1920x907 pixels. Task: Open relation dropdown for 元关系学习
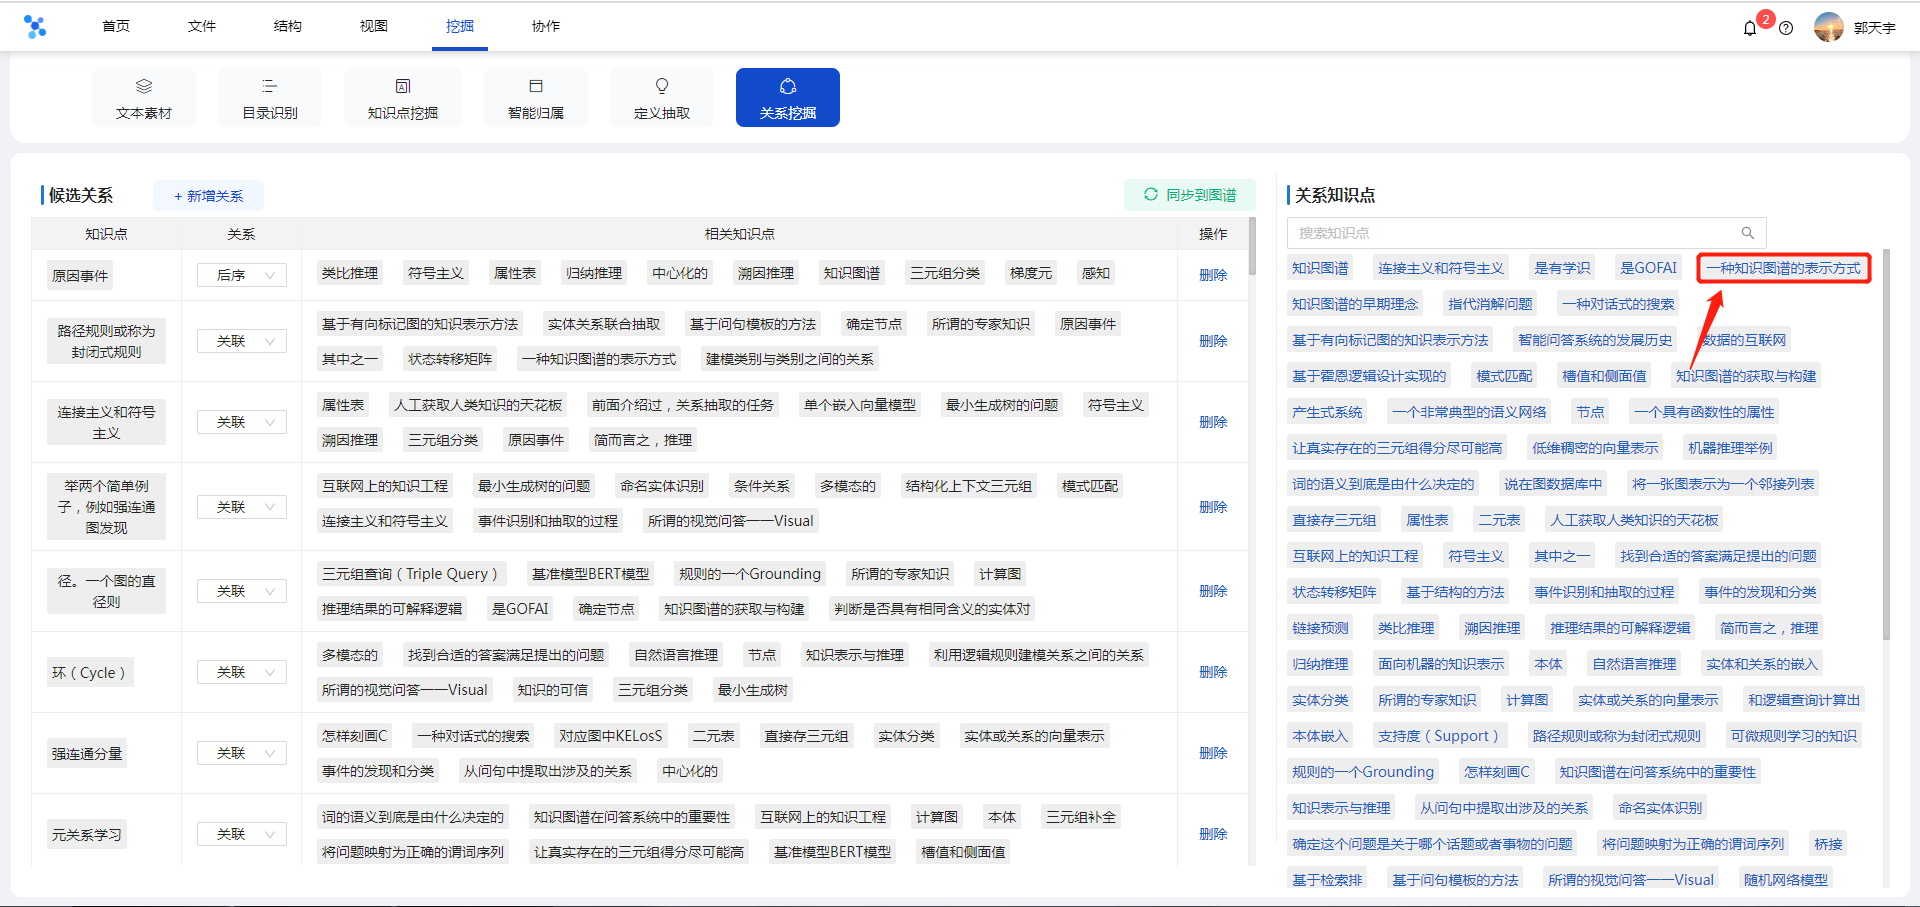(x=242, y=834)
